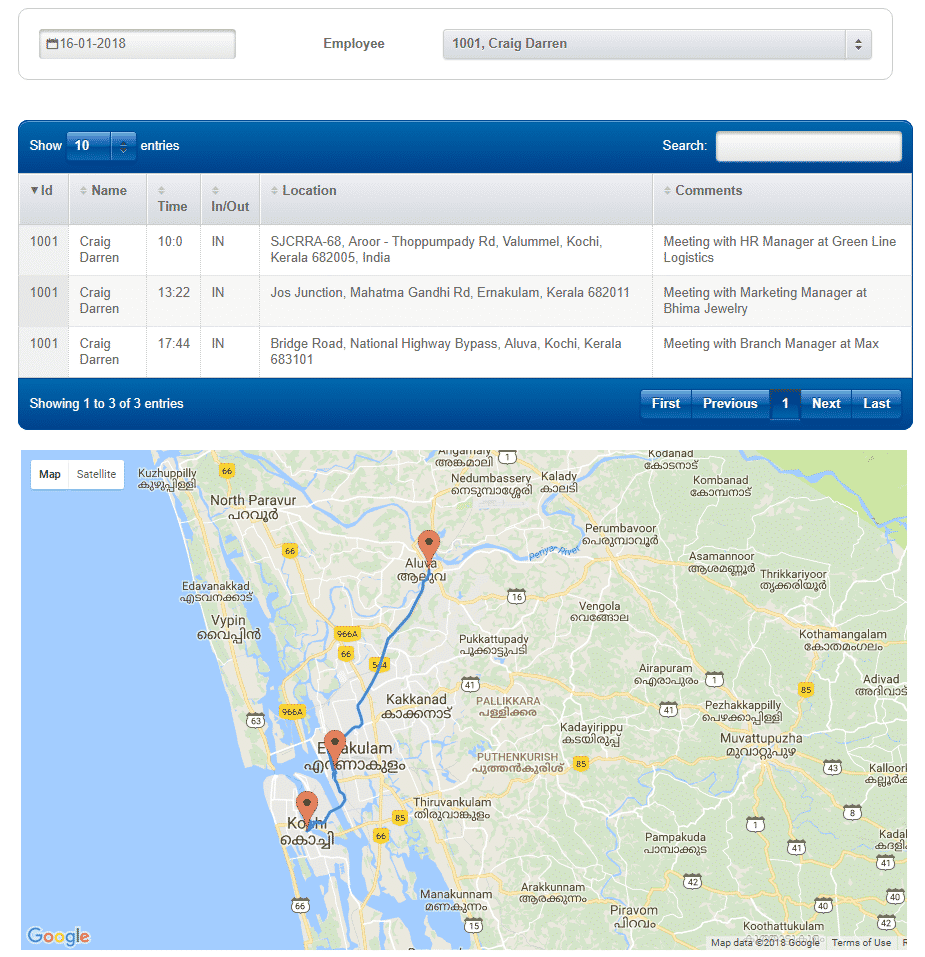Open the Employee dropdown showing Craig Darren
925x957 pixels.
click(657, 44)
